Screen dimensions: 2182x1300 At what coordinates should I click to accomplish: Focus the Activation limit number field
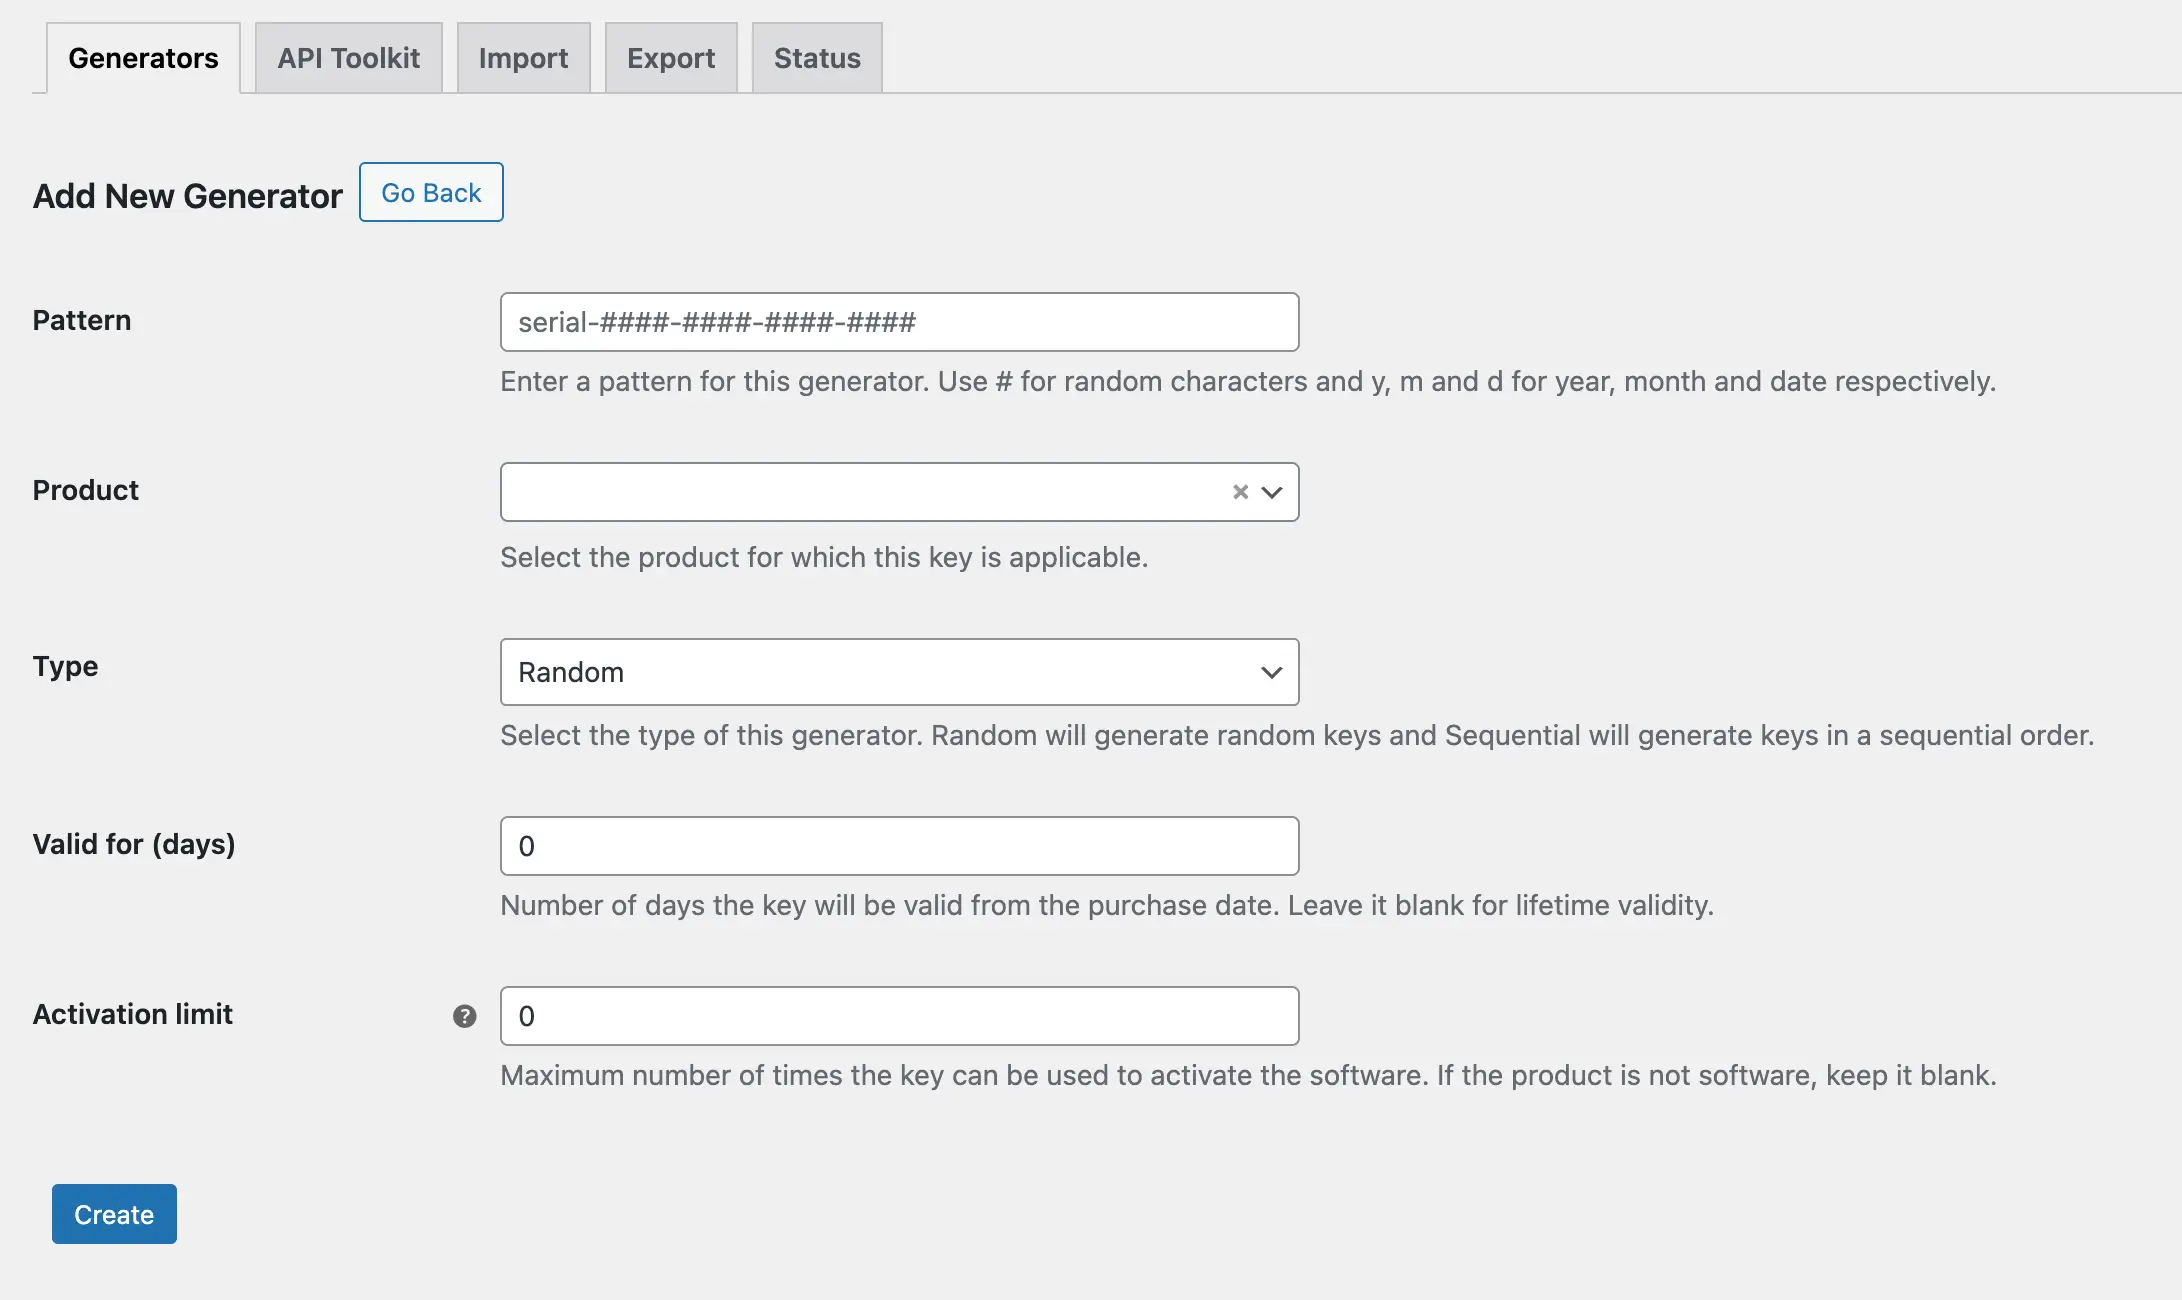[898, 1016]
